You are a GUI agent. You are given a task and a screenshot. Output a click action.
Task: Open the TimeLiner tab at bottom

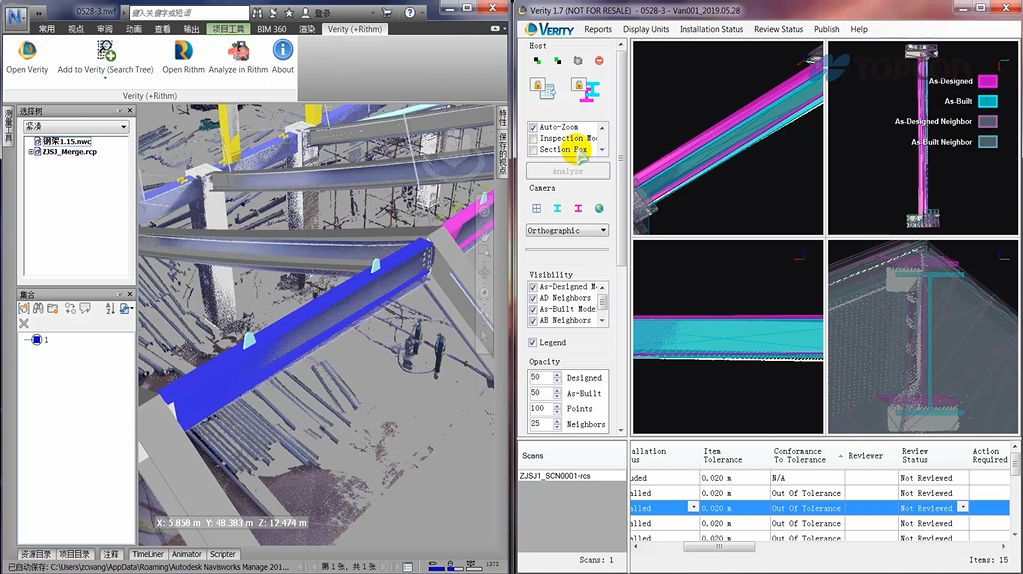click(148, 554)
